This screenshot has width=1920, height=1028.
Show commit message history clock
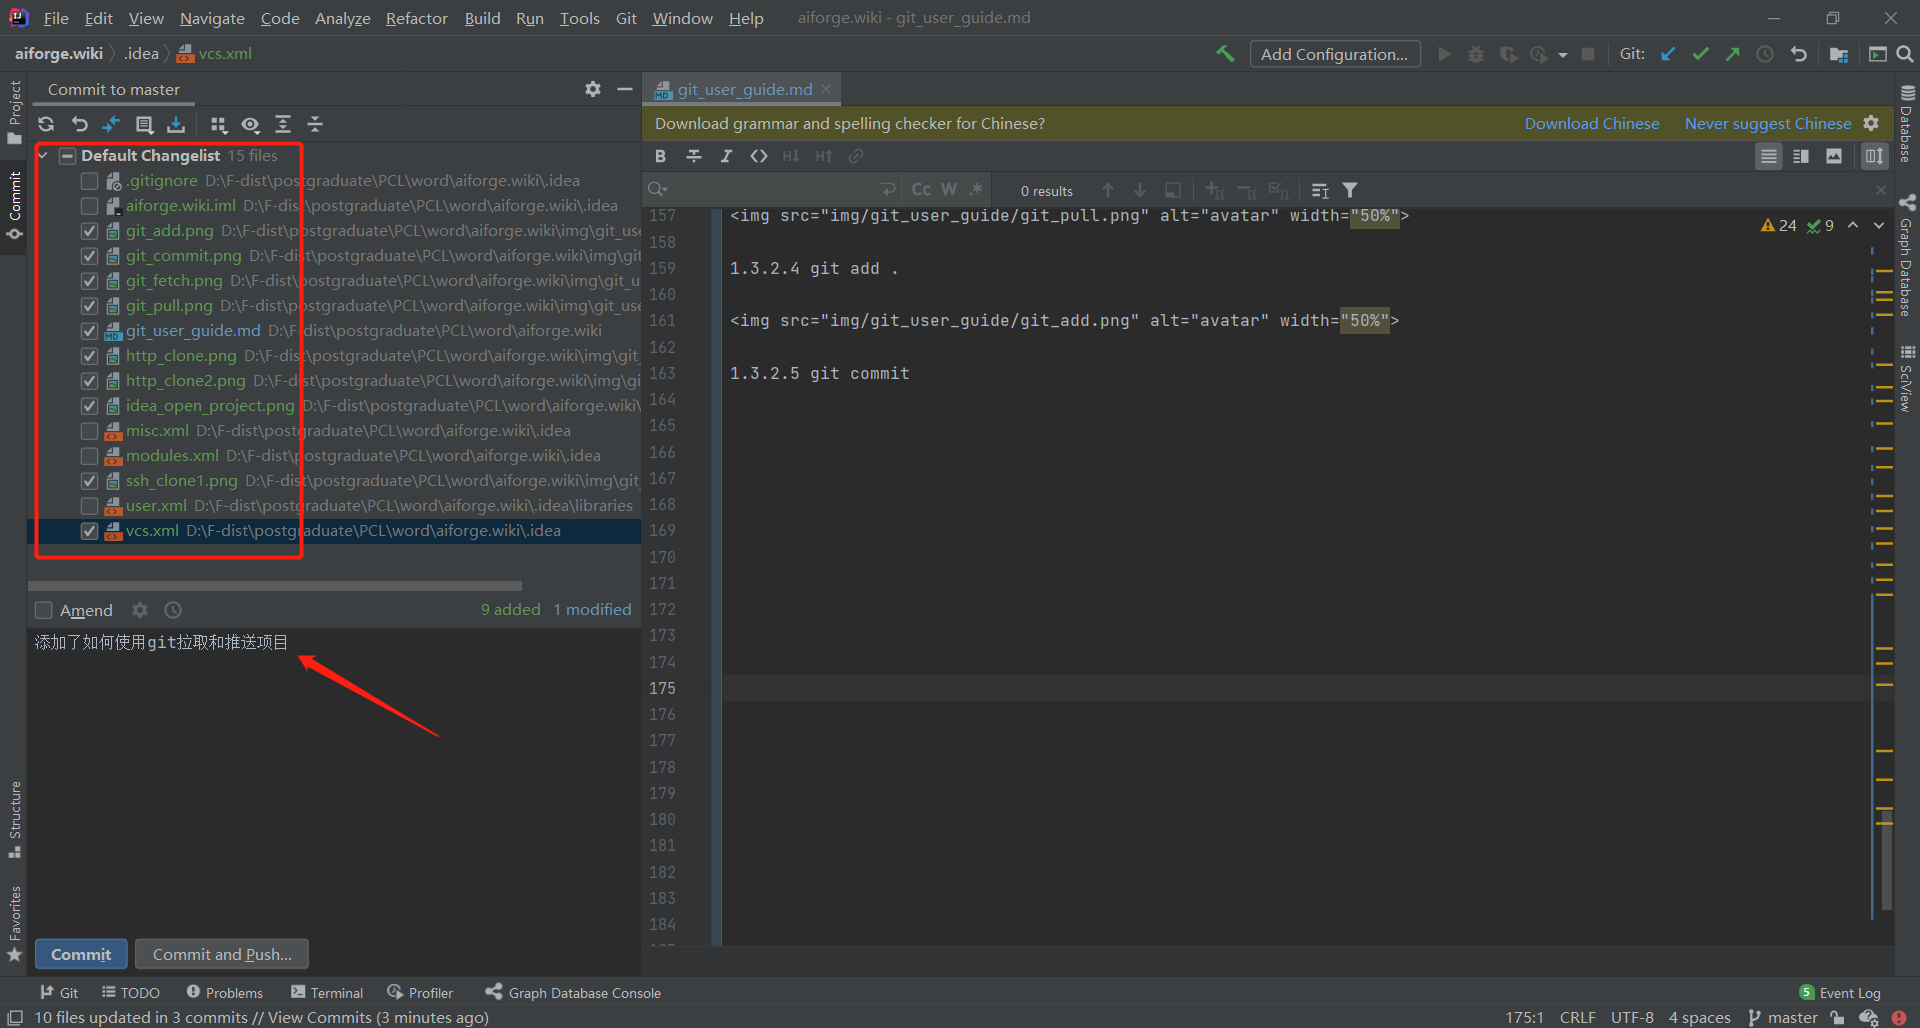173,610
